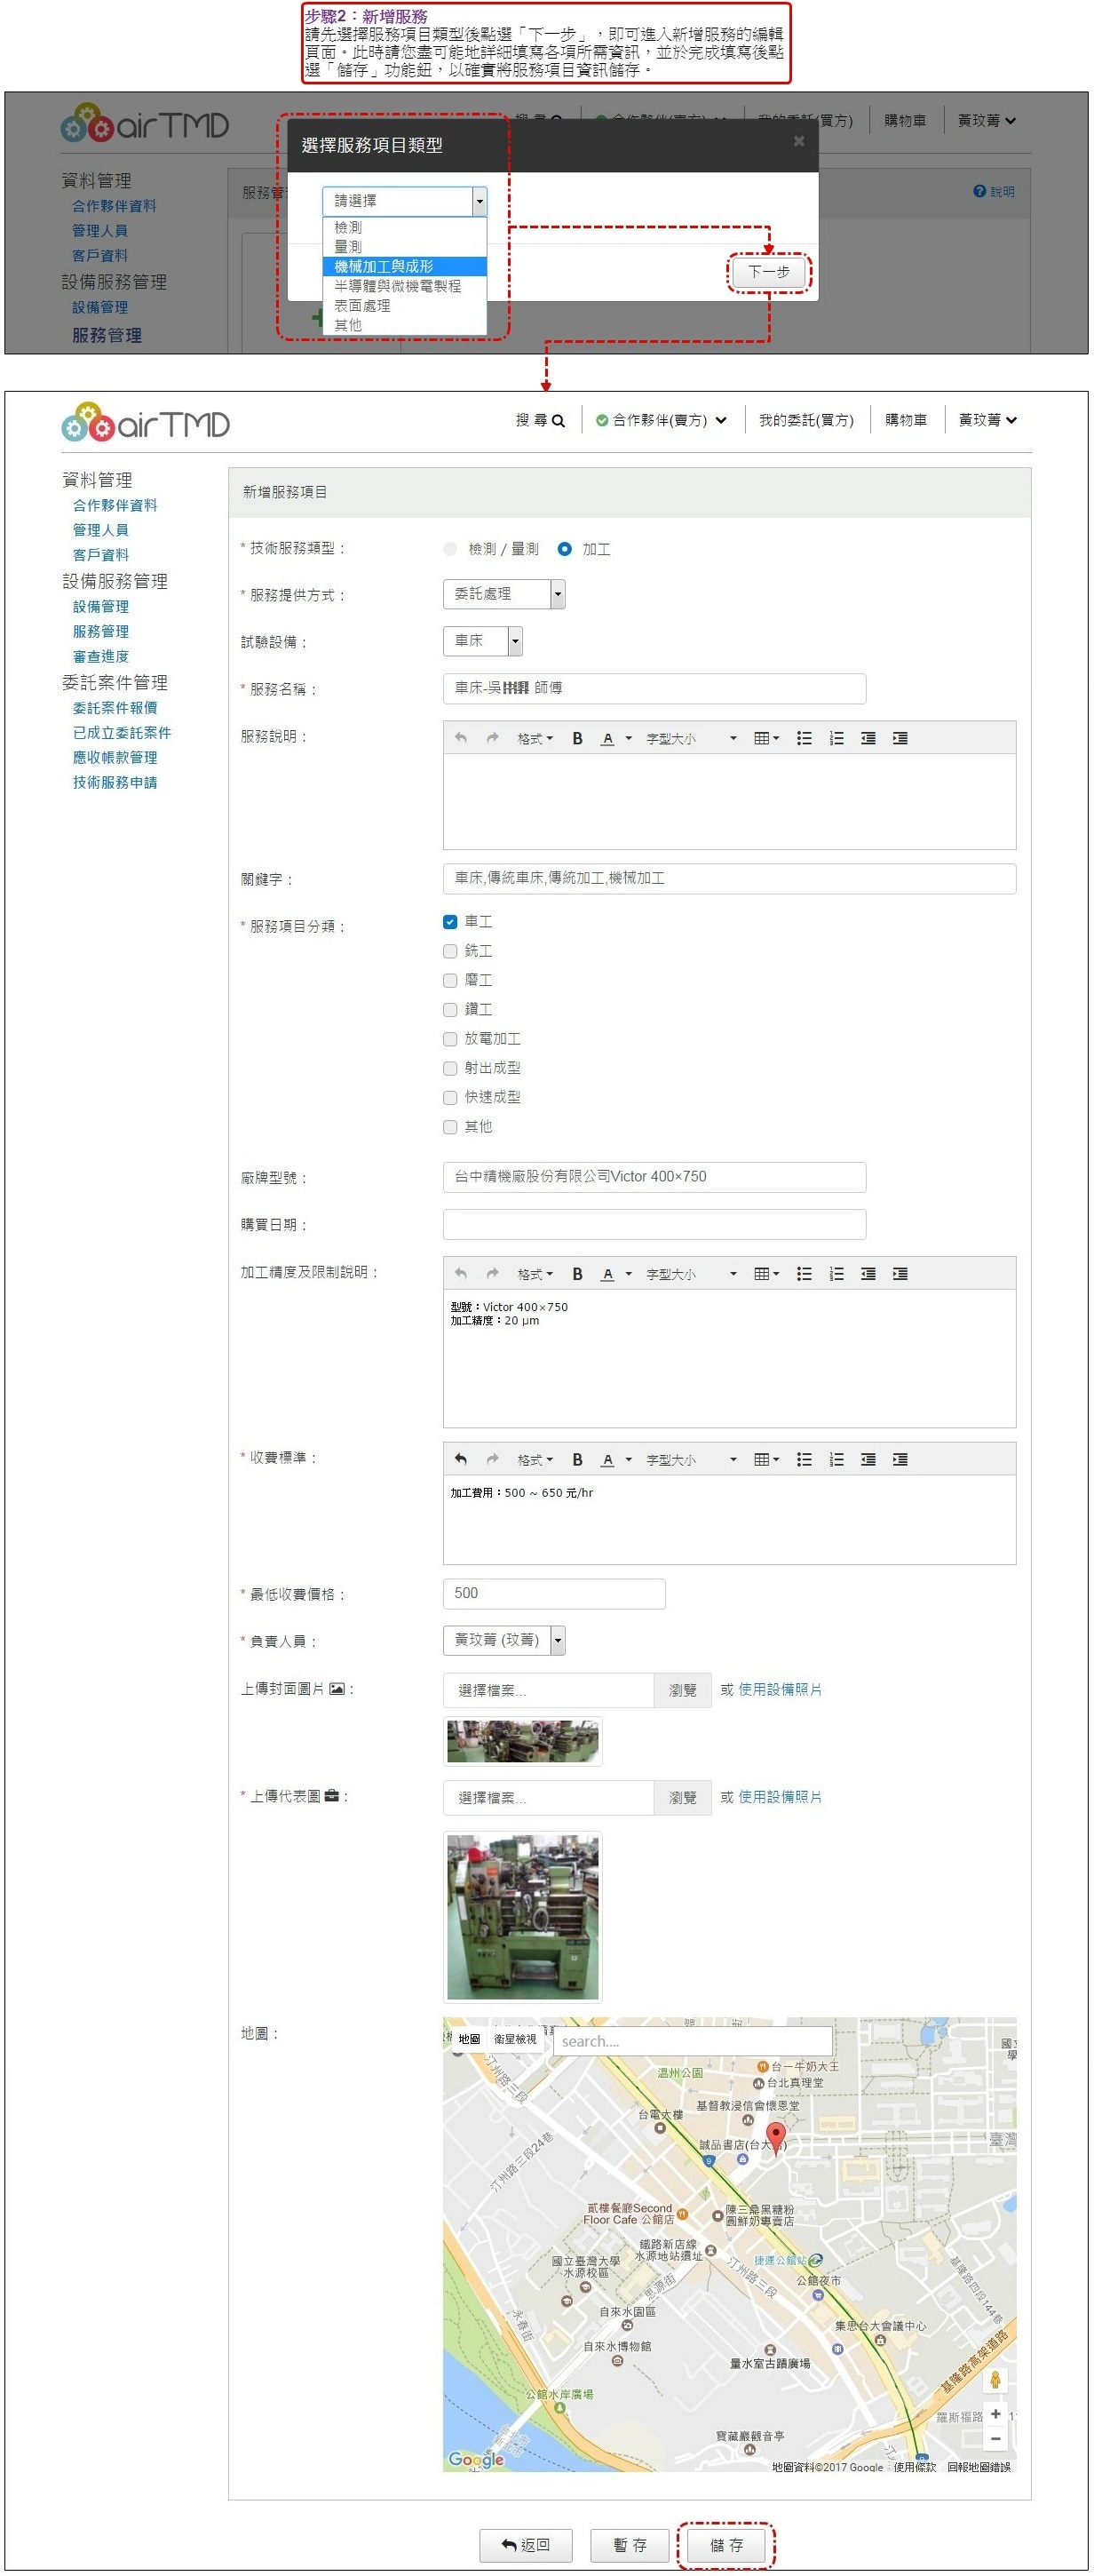This screenshot has width=1094, height=2576.
Task: Zoom in on the map with plus button
Action: 995,2414
